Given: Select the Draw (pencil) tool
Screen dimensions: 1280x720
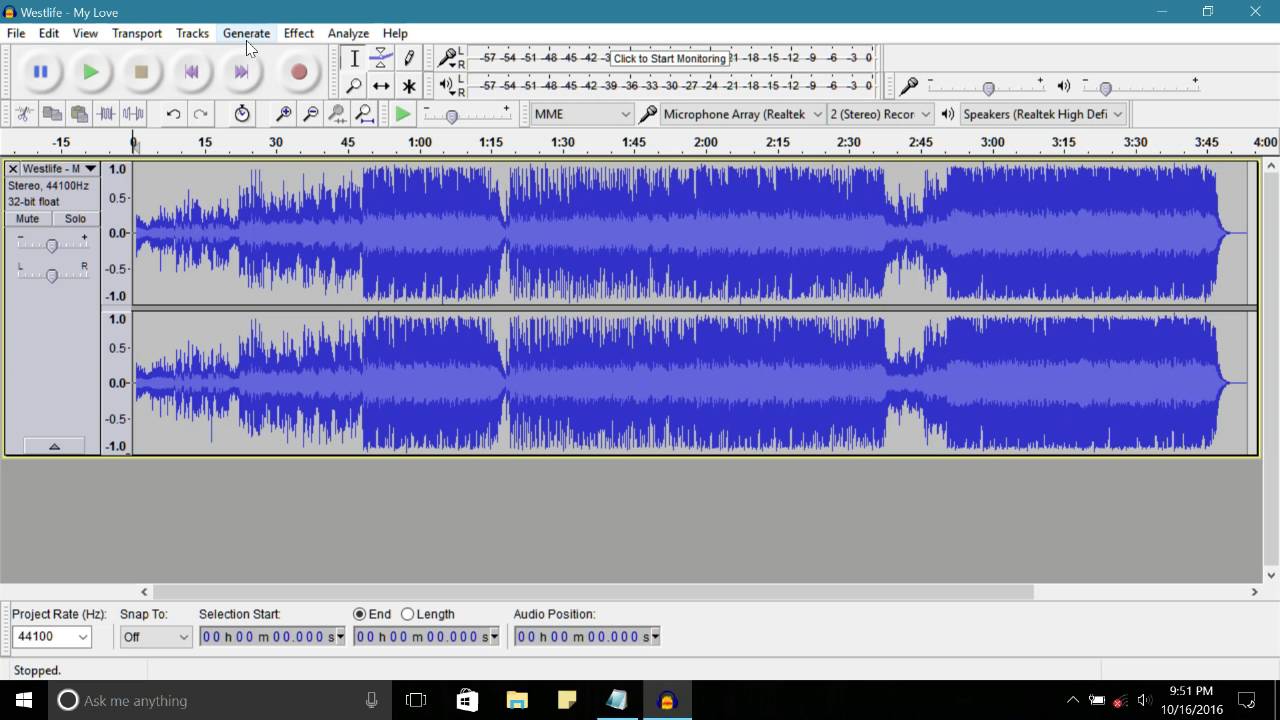Looking at the screenshot, I should (x=408, y=58).
